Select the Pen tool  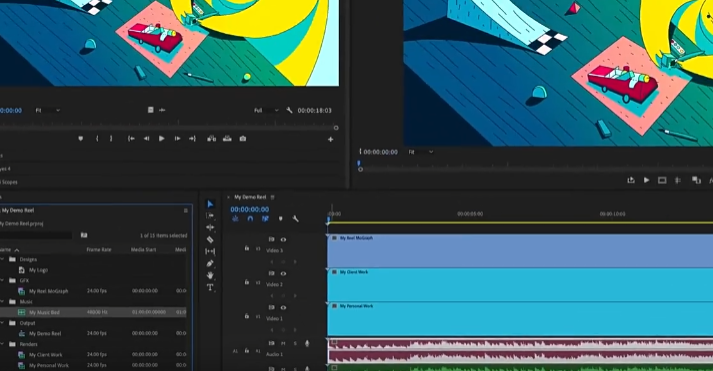pos(210,263)
